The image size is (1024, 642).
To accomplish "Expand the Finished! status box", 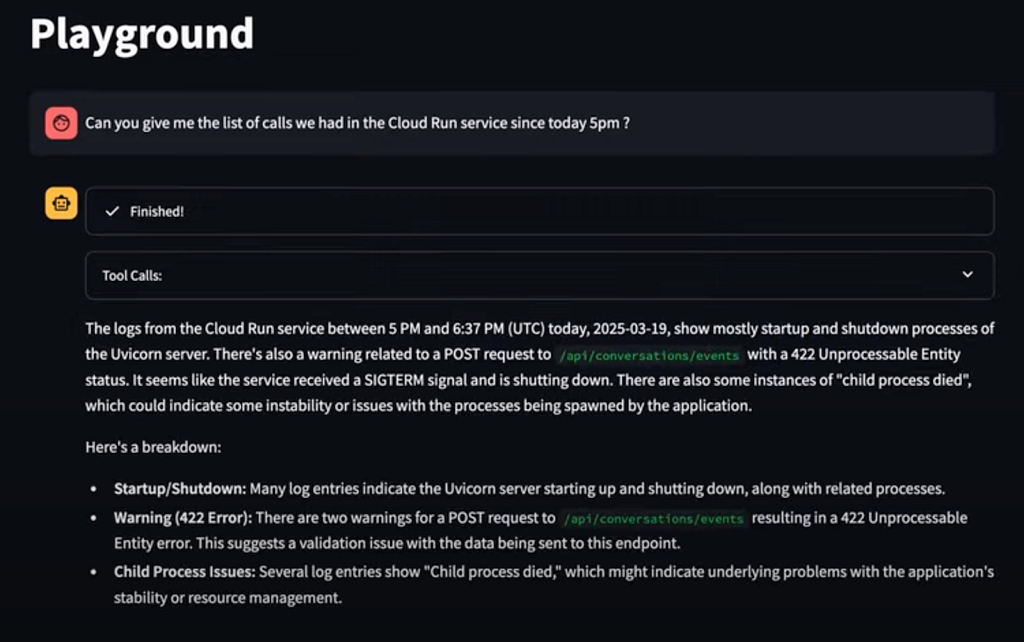I will point(539,211).
